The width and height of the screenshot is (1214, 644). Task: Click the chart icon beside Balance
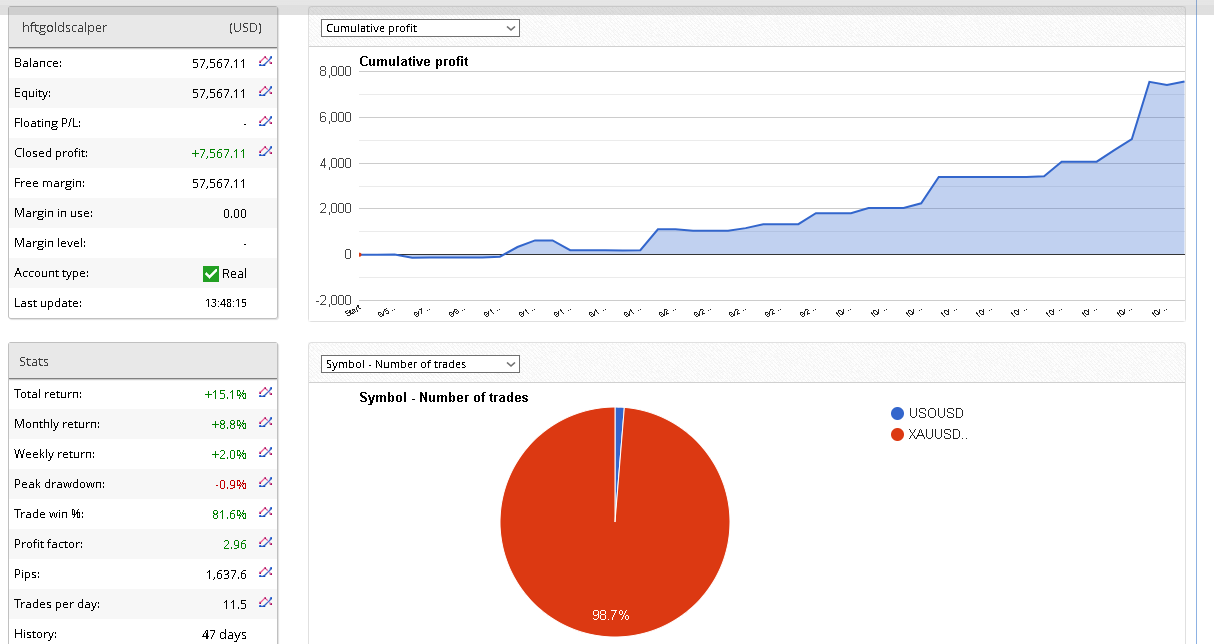[265, 62]
